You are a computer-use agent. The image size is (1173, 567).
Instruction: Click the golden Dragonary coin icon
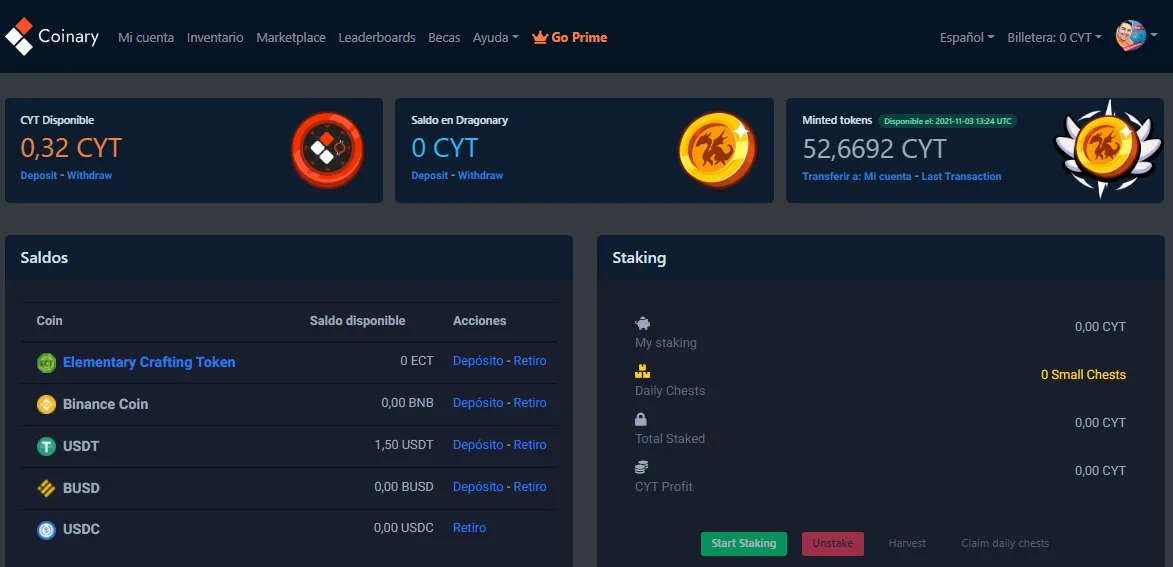pos(717,150)
